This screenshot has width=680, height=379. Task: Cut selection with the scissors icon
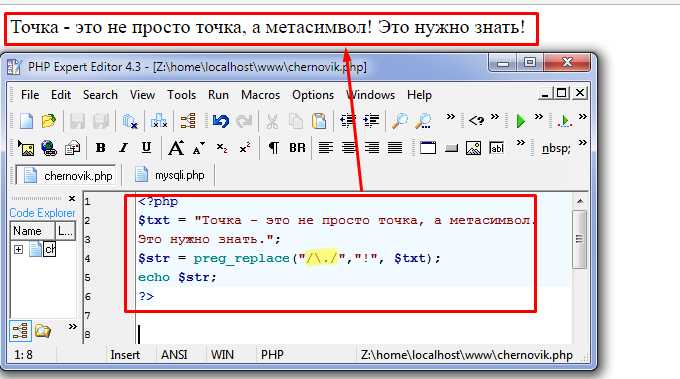click(x=272, y=121)
